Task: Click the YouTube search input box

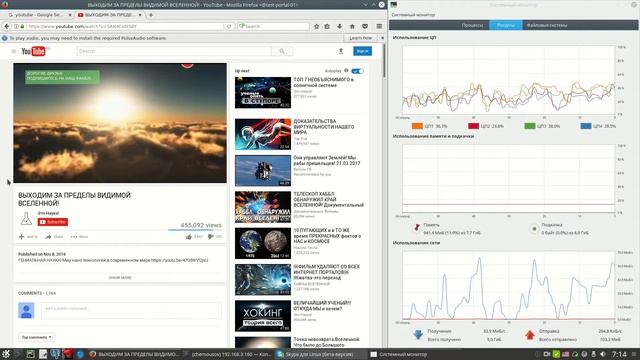Action: pyautogui.click(x=174, y=51)
